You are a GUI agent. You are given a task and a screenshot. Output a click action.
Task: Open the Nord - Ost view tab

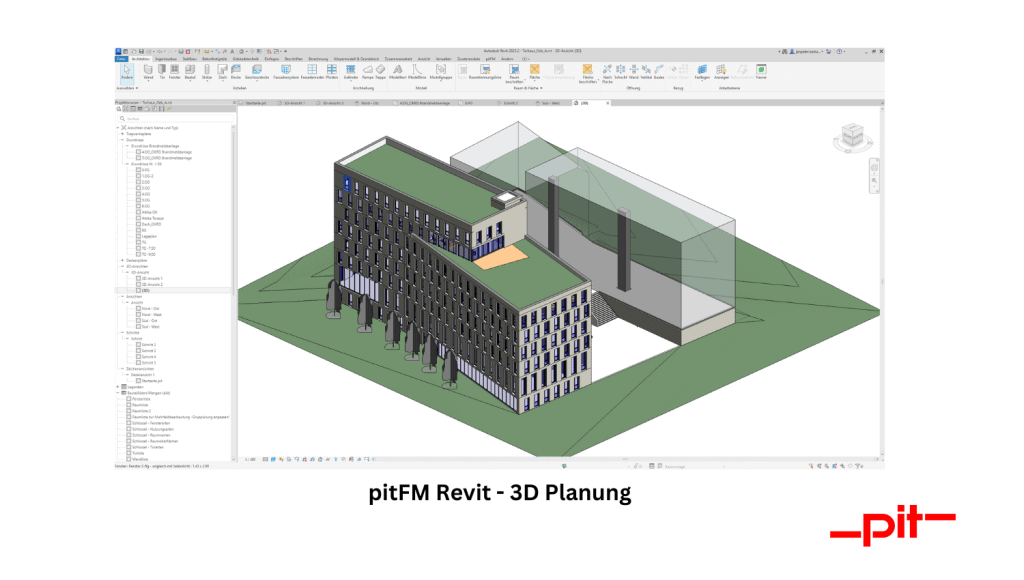click(x=367, y=103)
